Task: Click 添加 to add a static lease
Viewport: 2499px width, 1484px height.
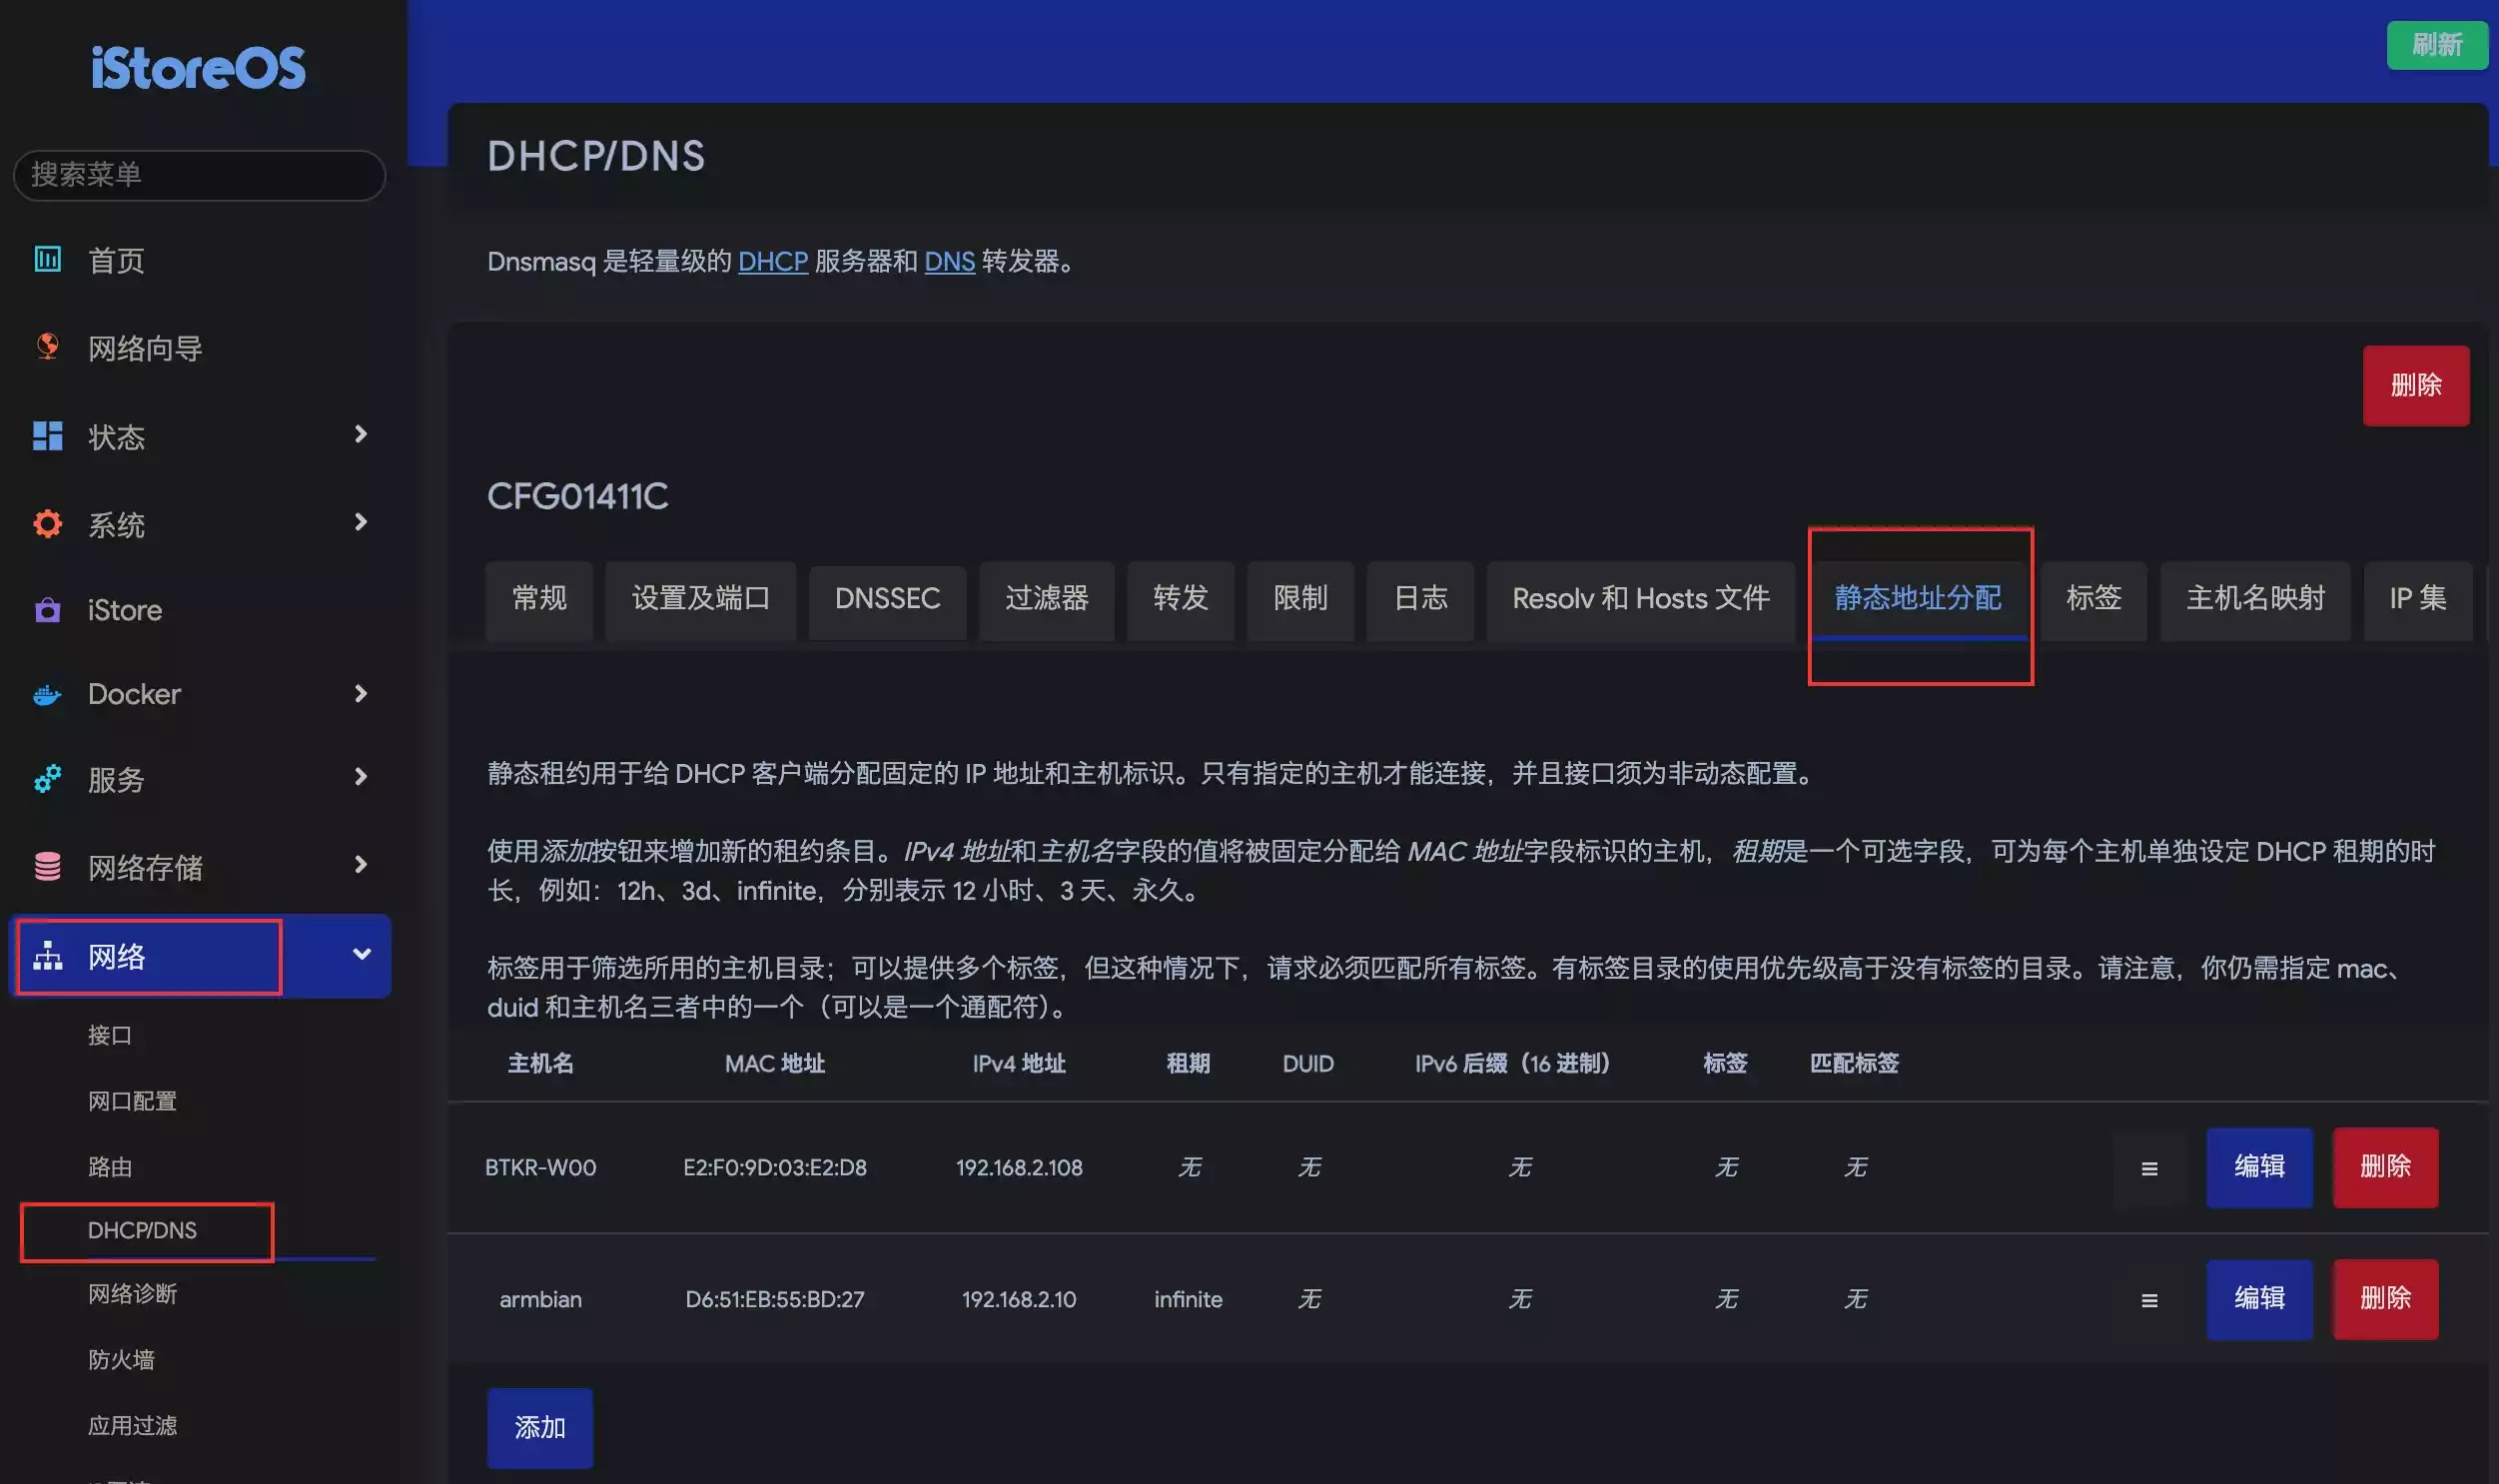Action: coord(539,1427)
